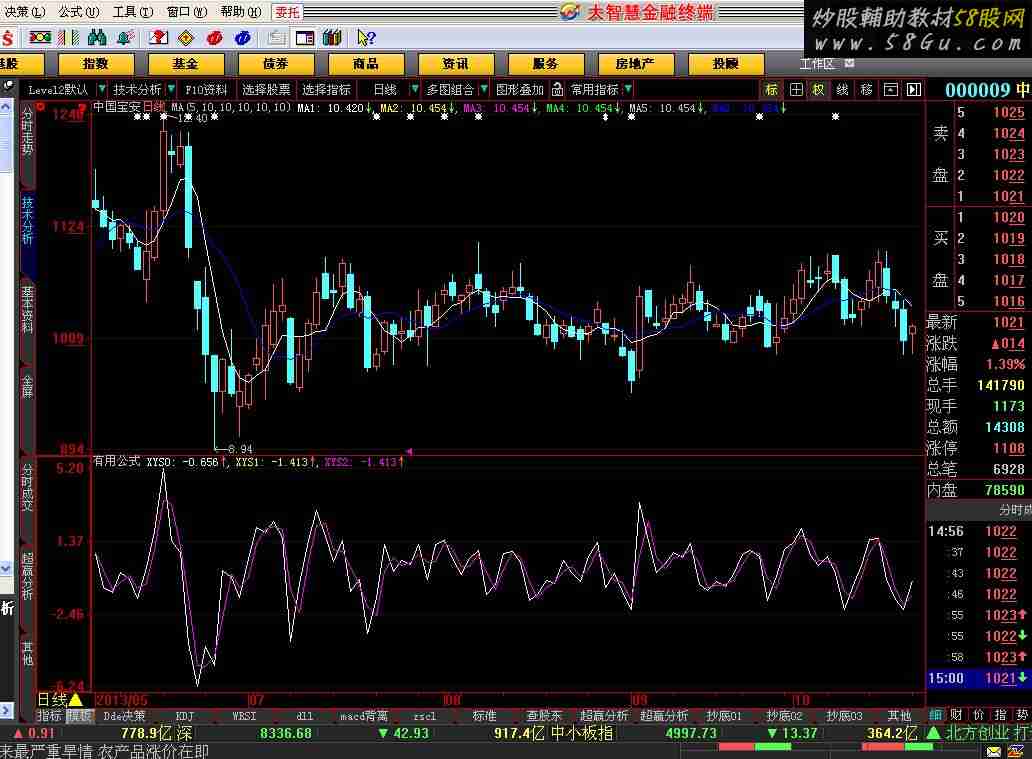The width and height of the screenshot is (1032, 759).
Task: Open the 窗口 menu
Action: (187, 11)
